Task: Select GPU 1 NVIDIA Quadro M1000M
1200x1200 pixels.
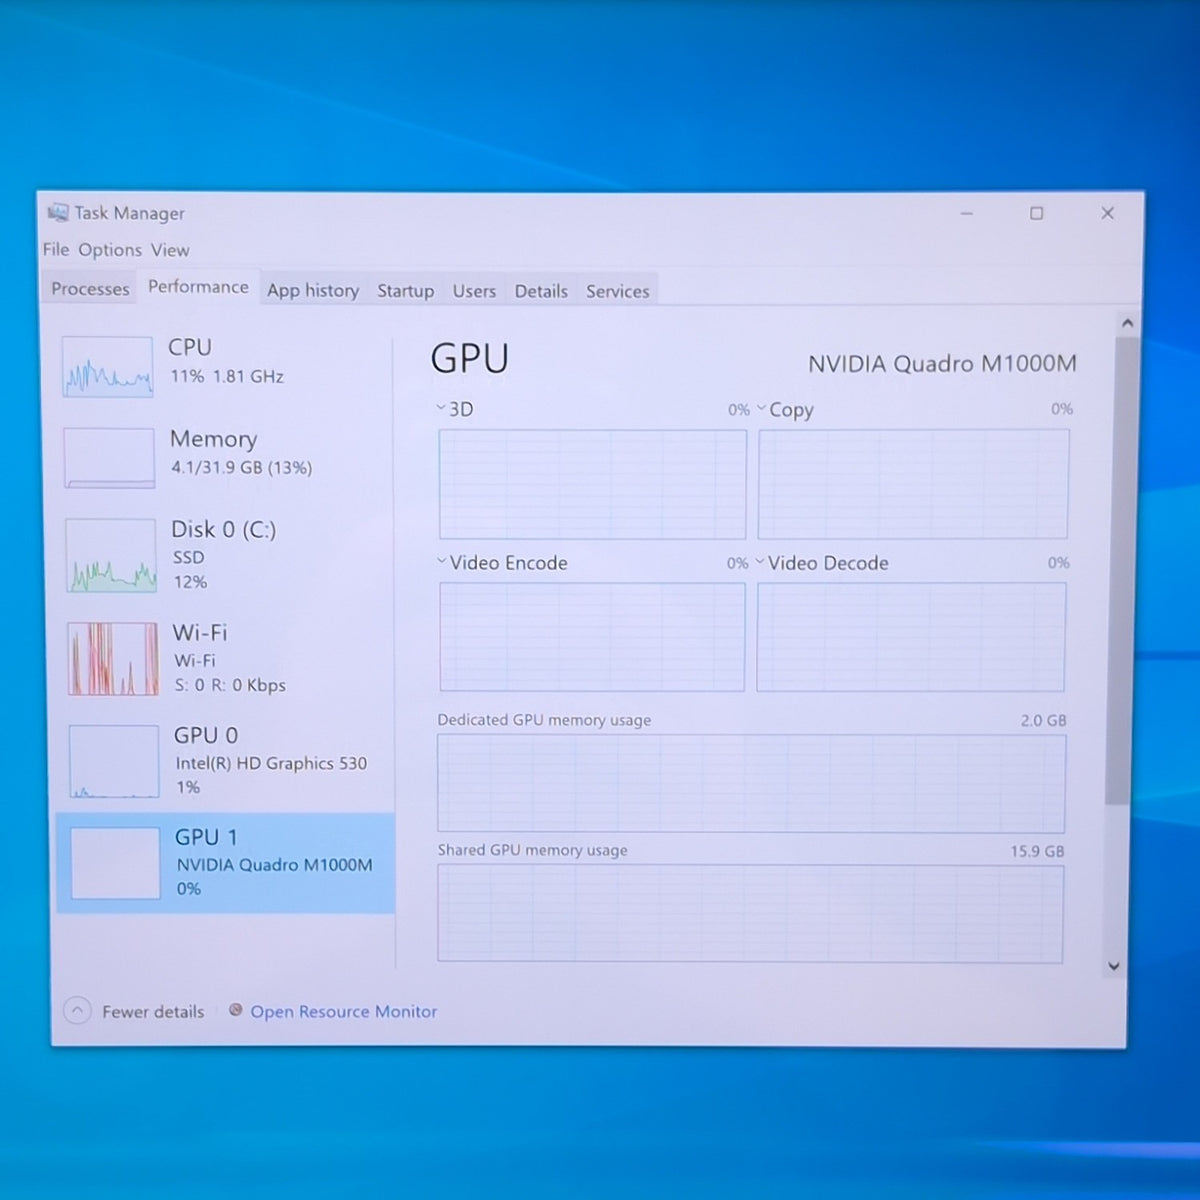Action: 226,863
